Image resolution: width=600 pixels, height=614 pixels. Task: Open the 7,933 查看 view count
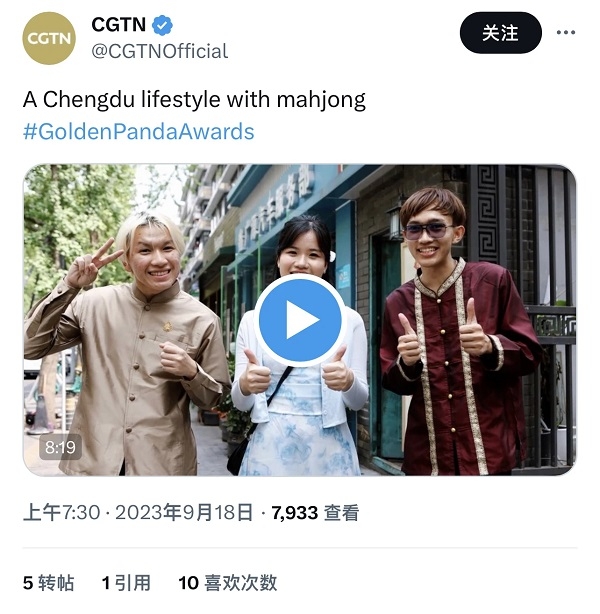click(315, 512)
